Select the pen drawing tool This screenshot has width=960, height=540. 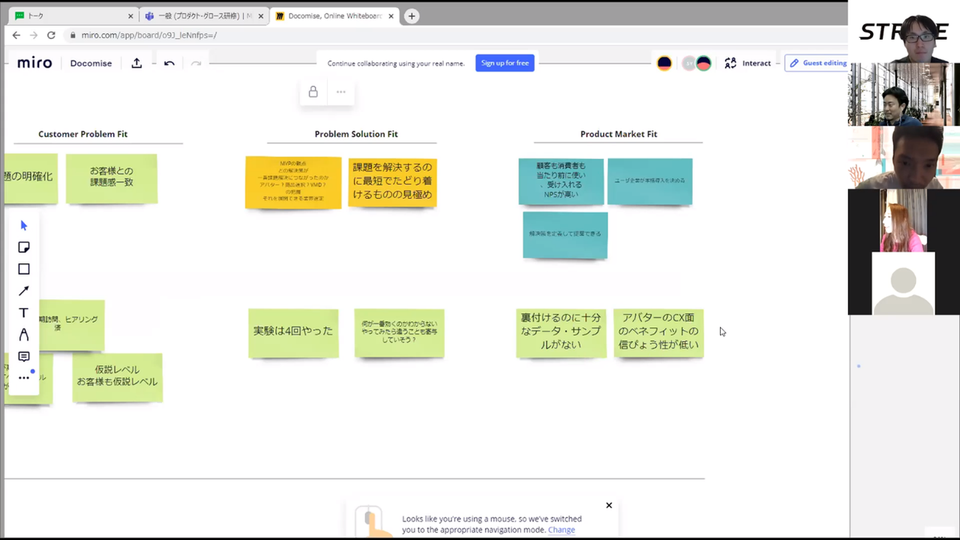24,335
